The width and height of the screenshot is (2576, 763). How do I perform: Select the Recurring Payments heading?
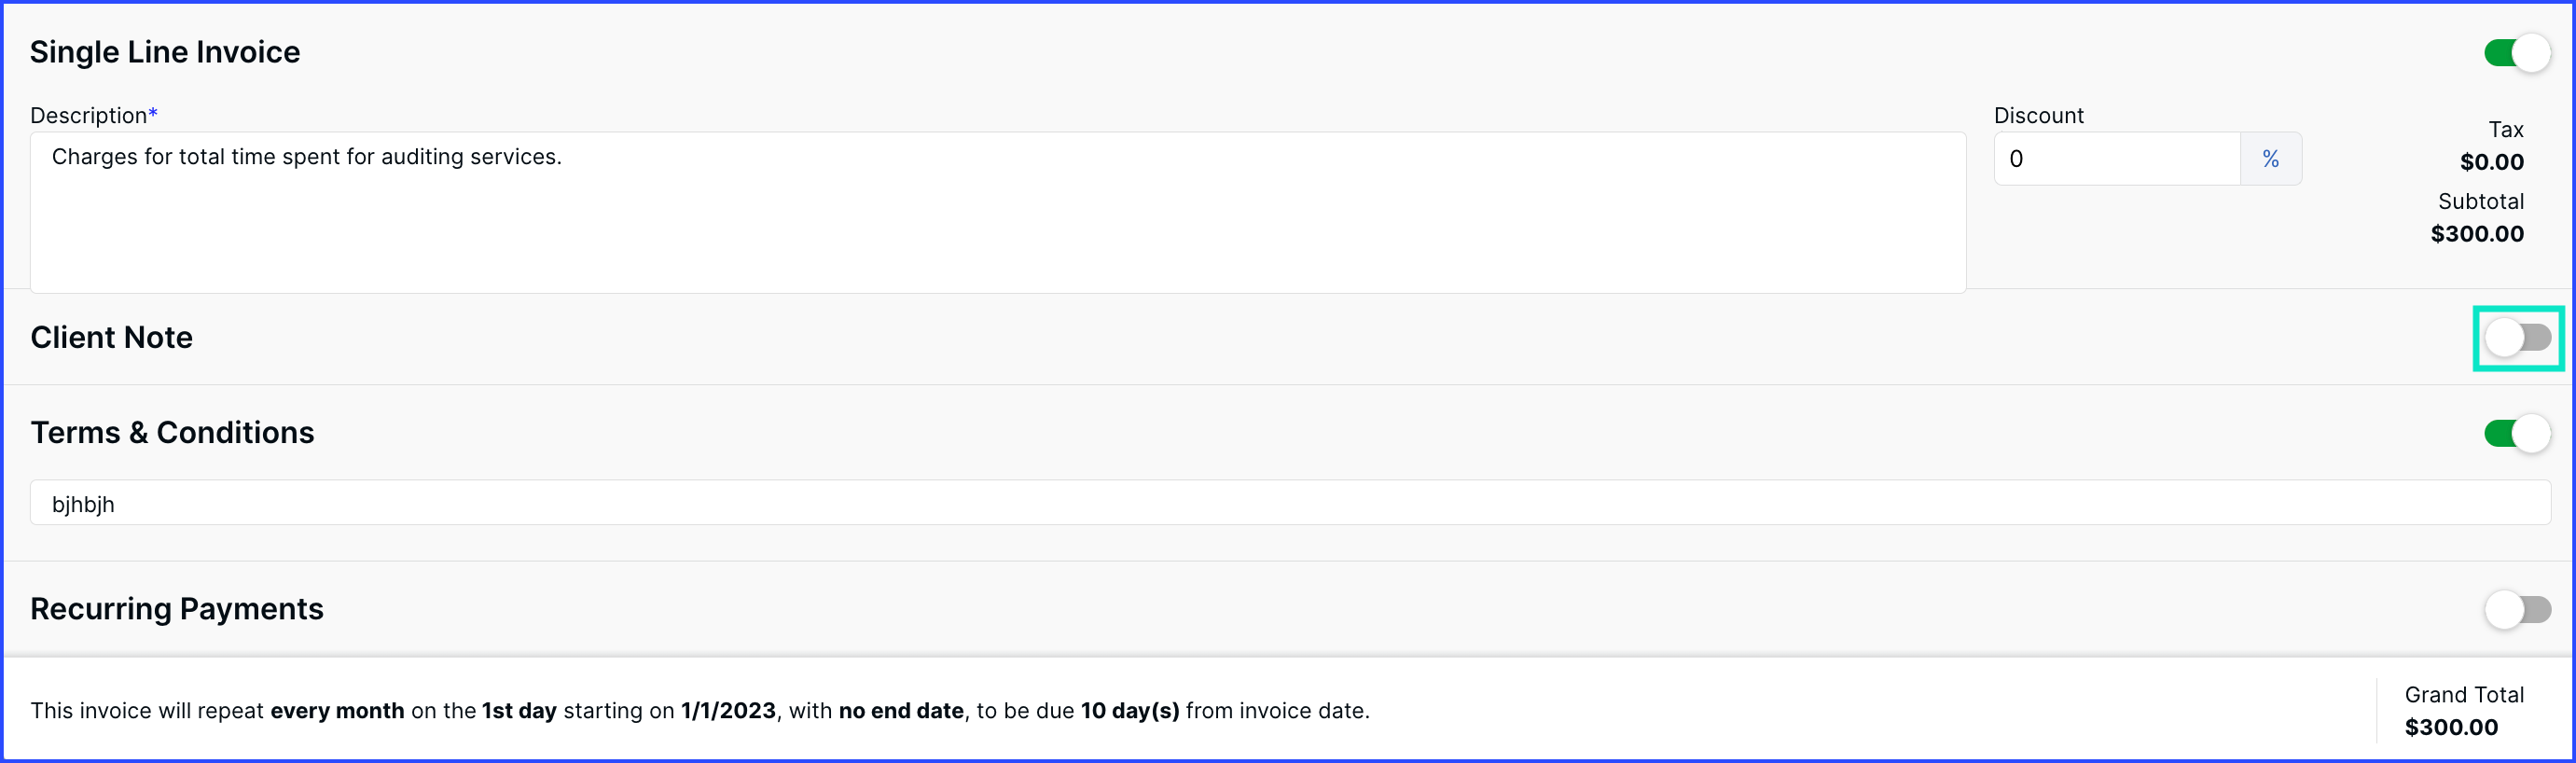point(177,608)
